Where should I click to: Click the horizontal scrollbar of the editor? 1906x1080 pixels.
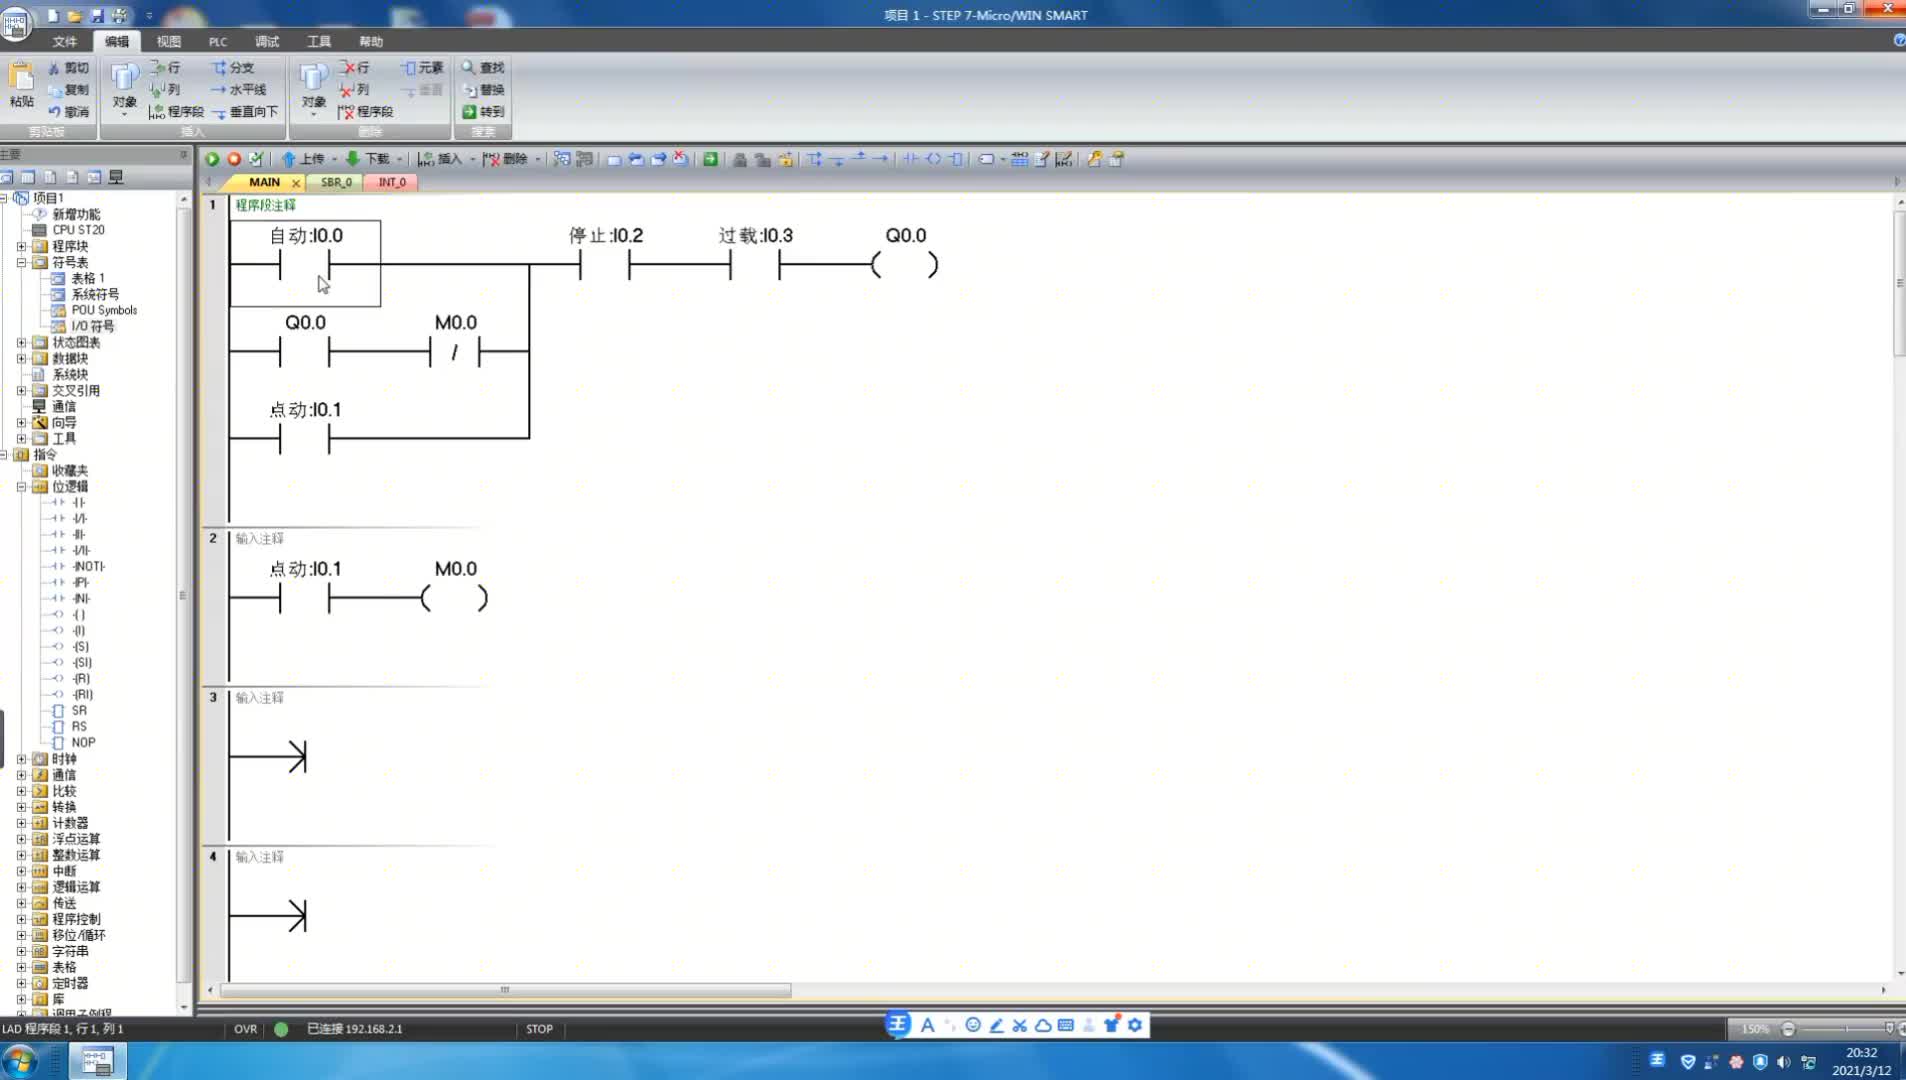(505, 990)
